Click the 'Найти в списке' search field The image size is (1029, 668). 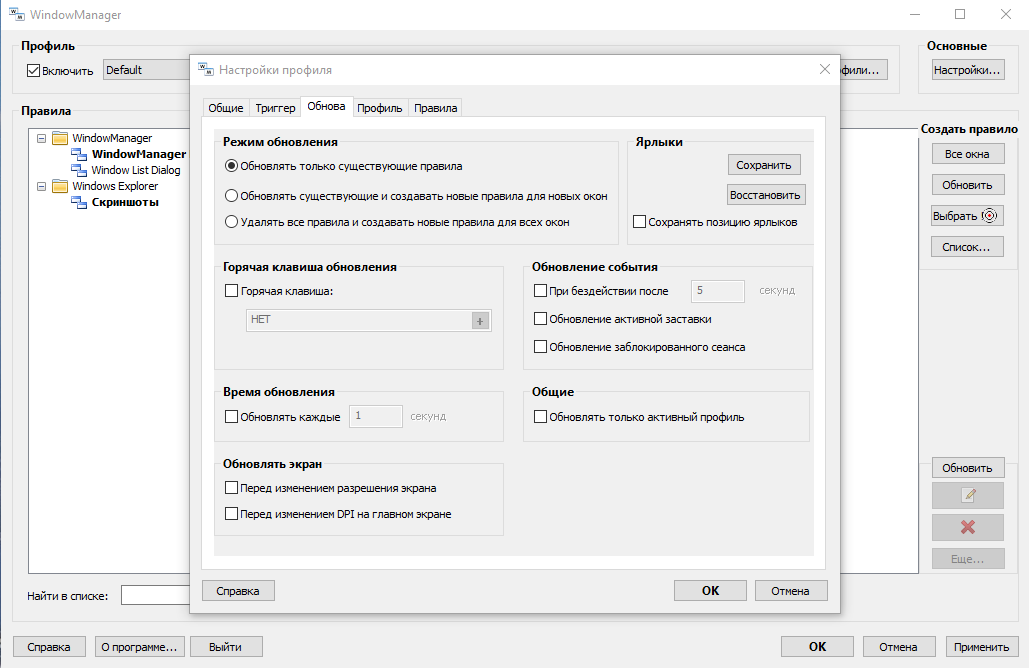[156, 595]
